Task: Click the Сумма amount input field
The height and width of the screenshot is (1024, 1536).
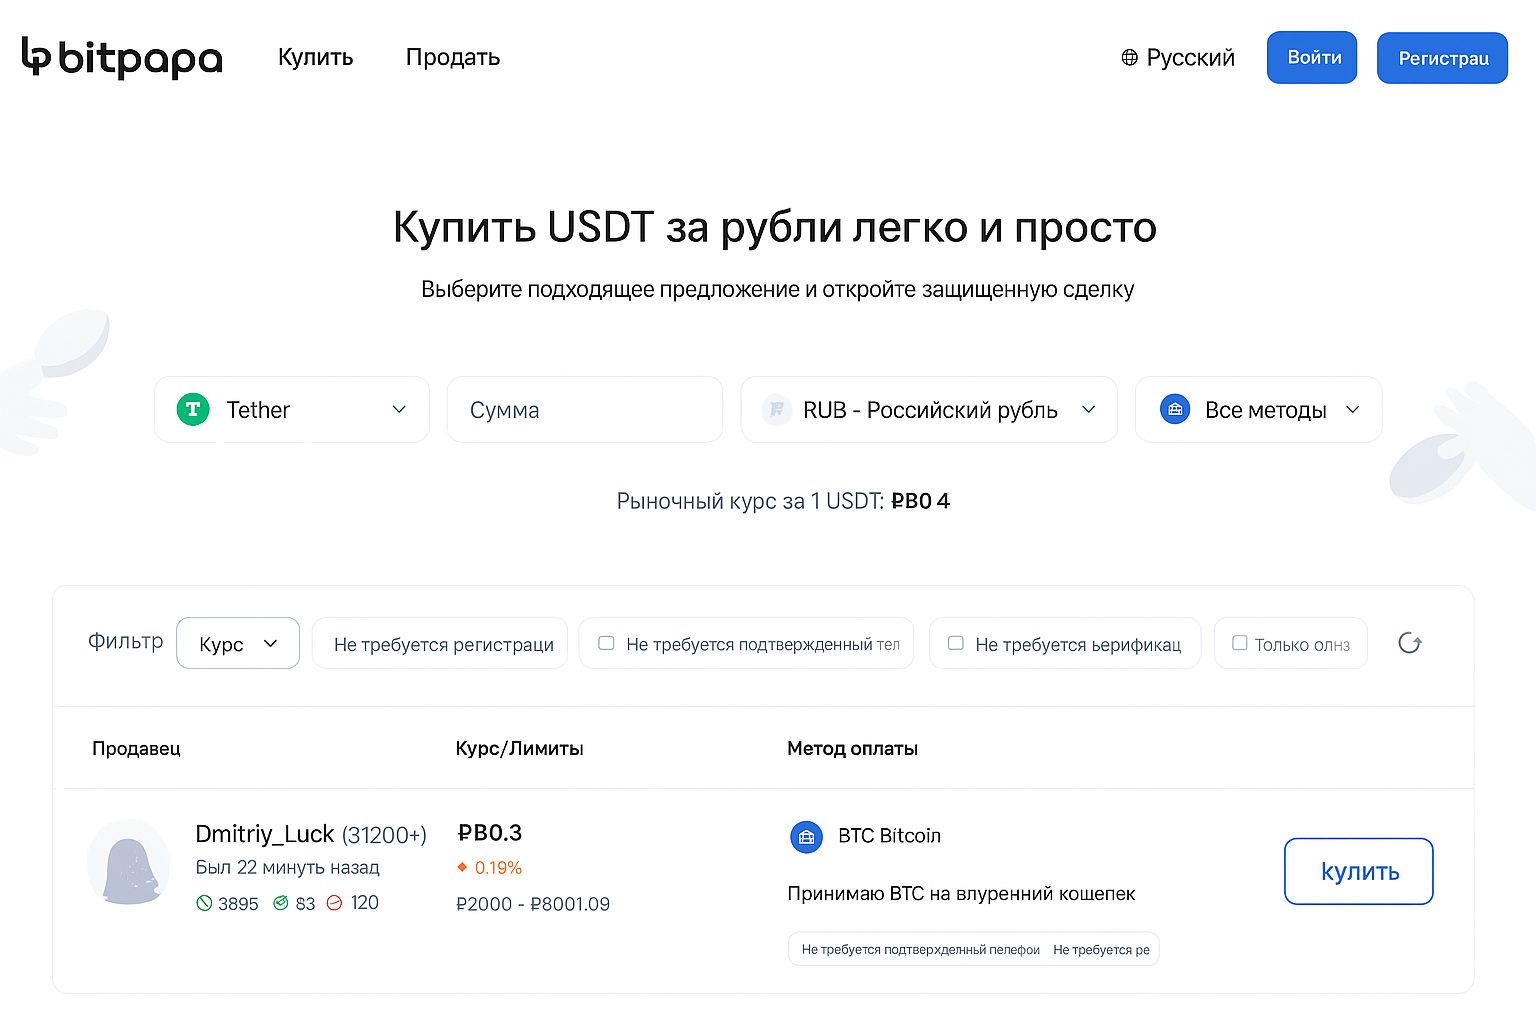Action: tap(585, 410)
